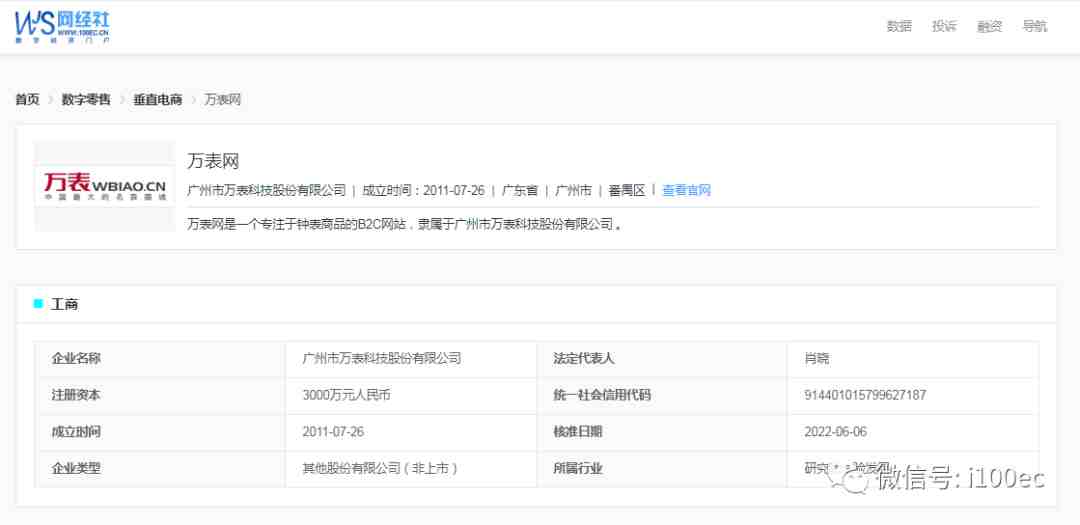Click the 企业名称 label cell
The width and height of the screenshot is (1080, 525).
point(160,359)
